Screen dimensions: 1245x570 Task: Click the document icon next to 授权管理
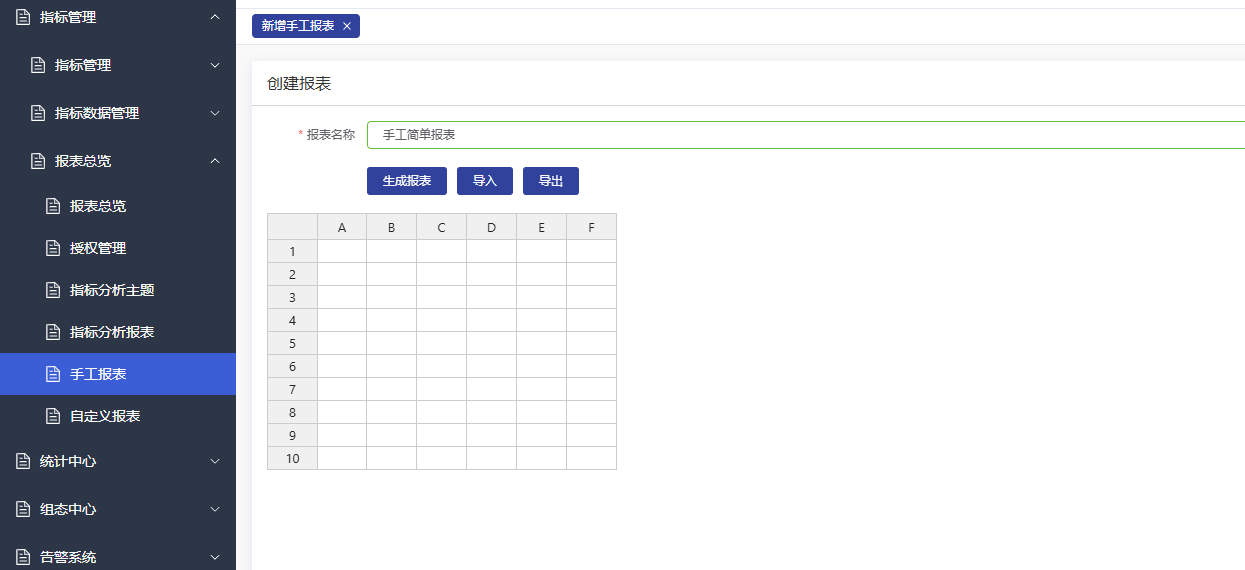tap(53, 248)
